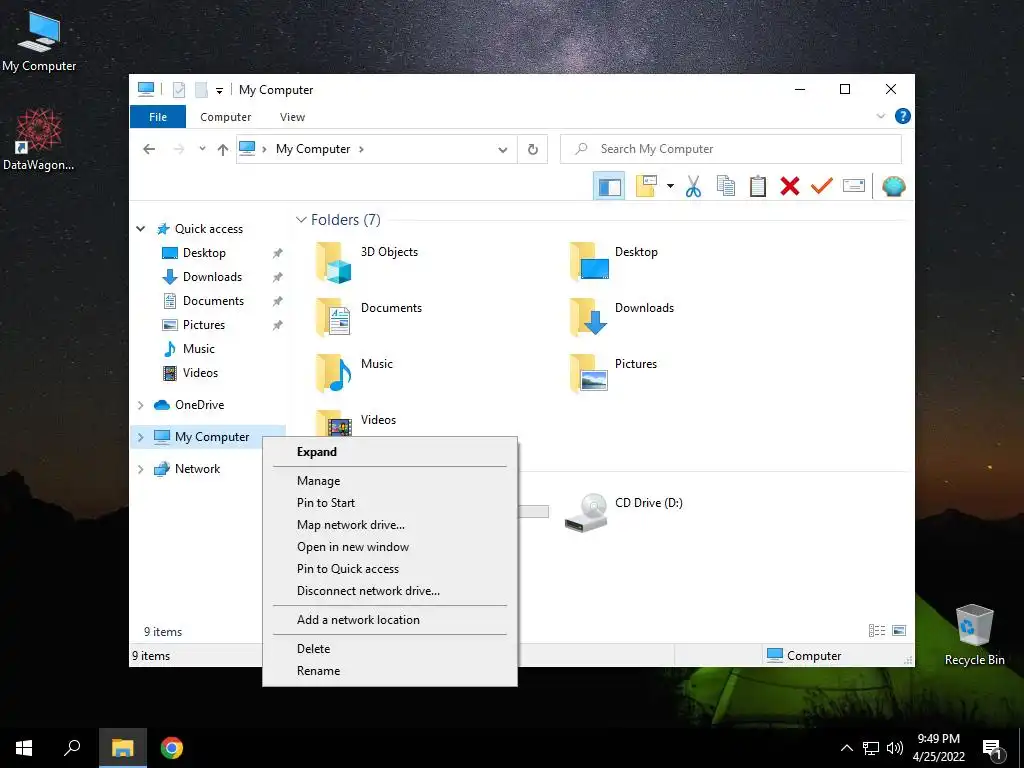
Task: Choose Rename from the context menu
Action: pyautogui.click(x=390, y=671)
